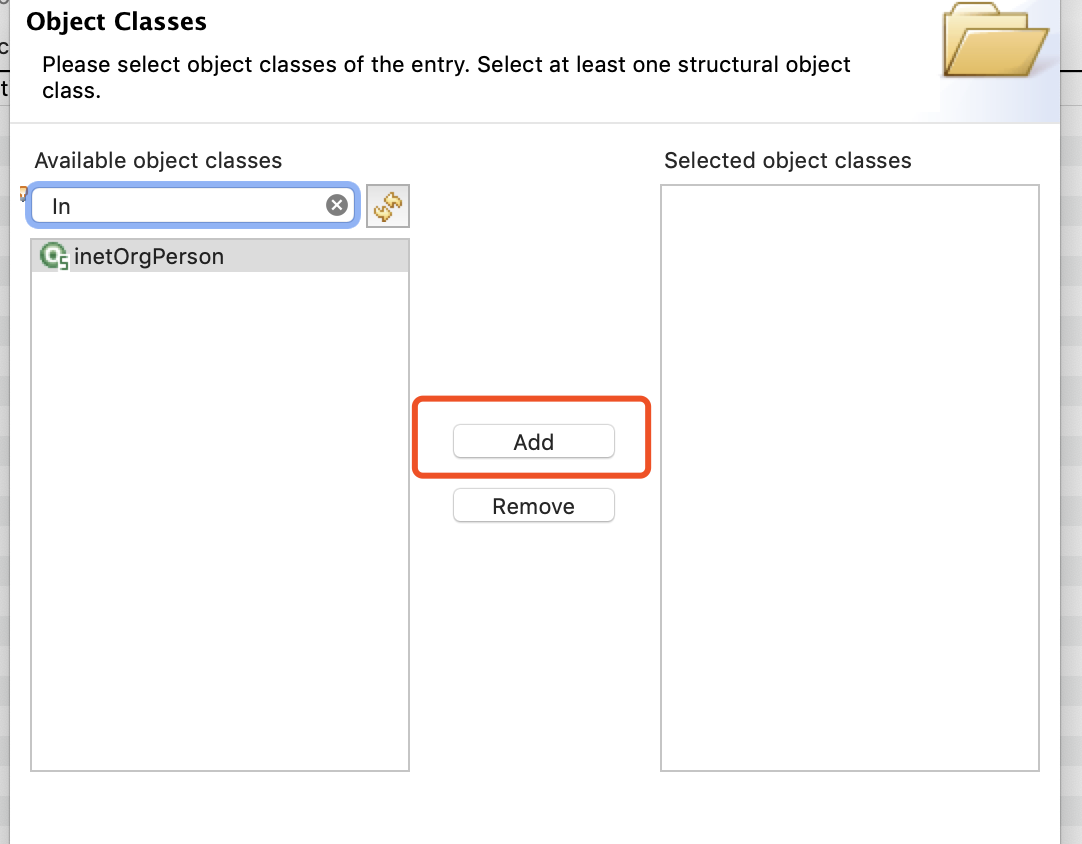
Task: Click the refresh schema icon beside the filter
Action: point(388,204)
